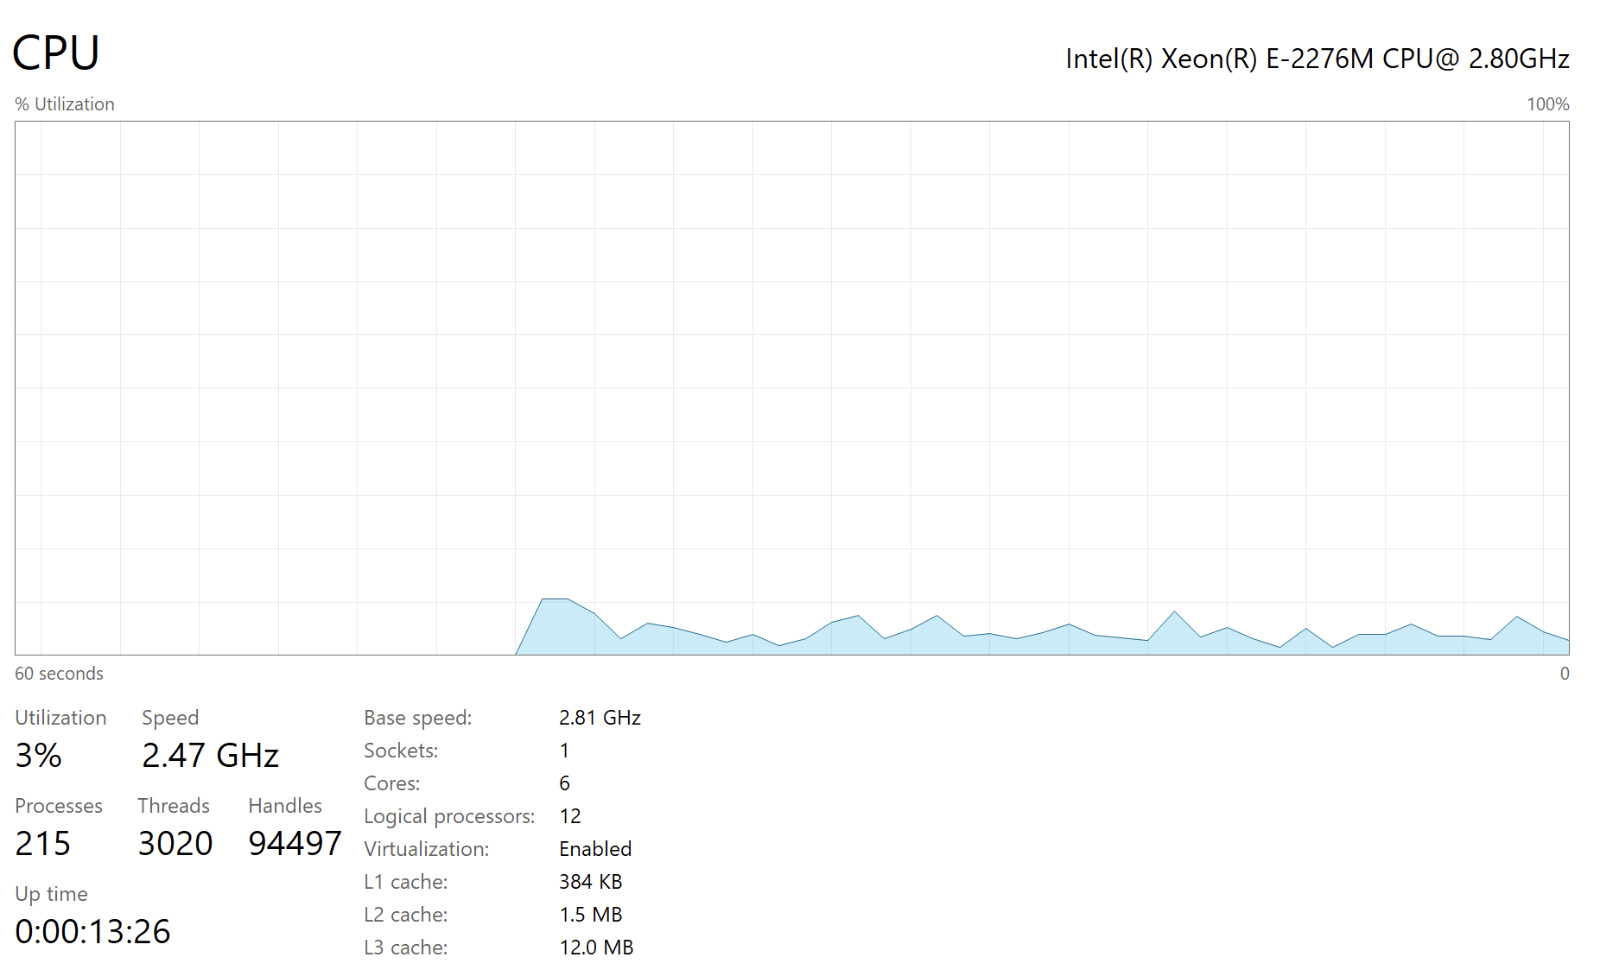Click the 60 seconds time label
This screenshot has width=1600, height=962.
pos(59,674)
